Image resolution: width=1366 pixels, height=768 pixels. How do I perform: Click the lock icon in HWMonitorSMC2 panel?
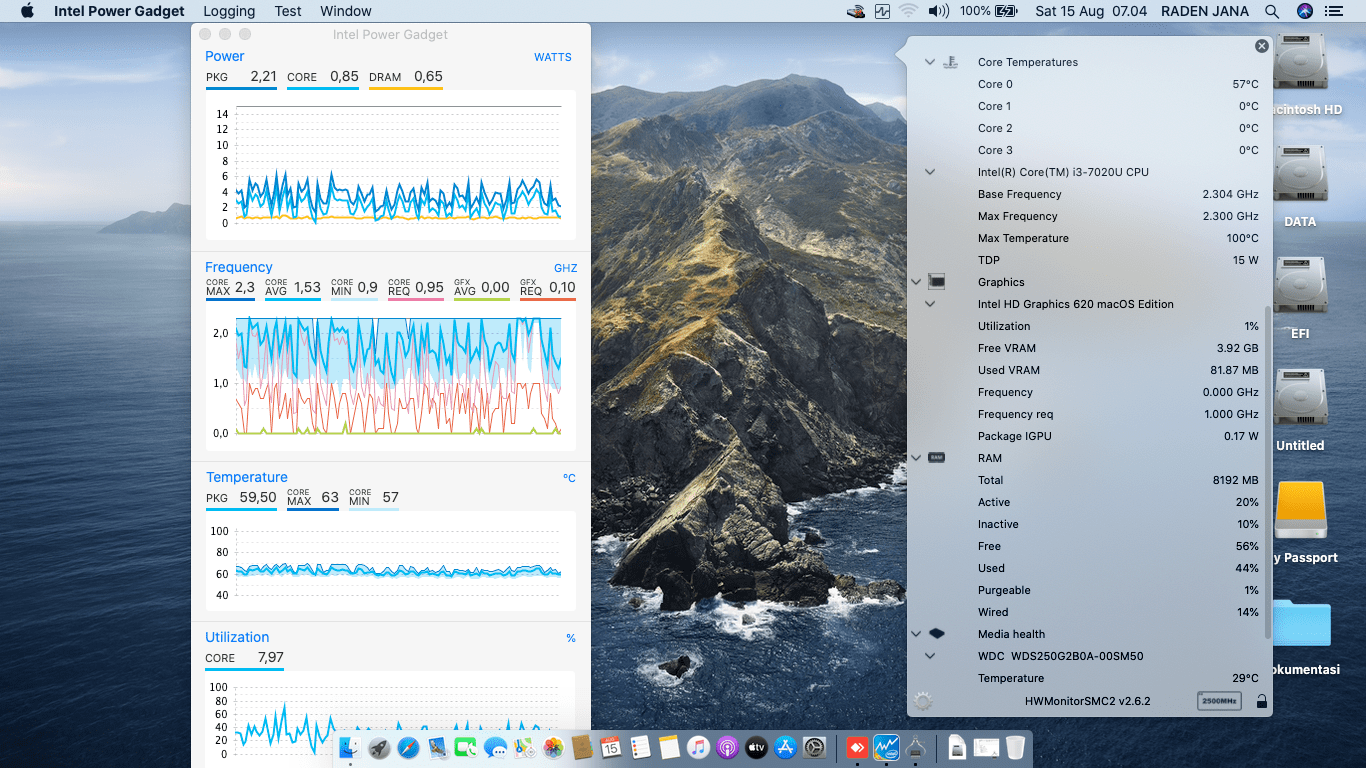[1261, 701]
